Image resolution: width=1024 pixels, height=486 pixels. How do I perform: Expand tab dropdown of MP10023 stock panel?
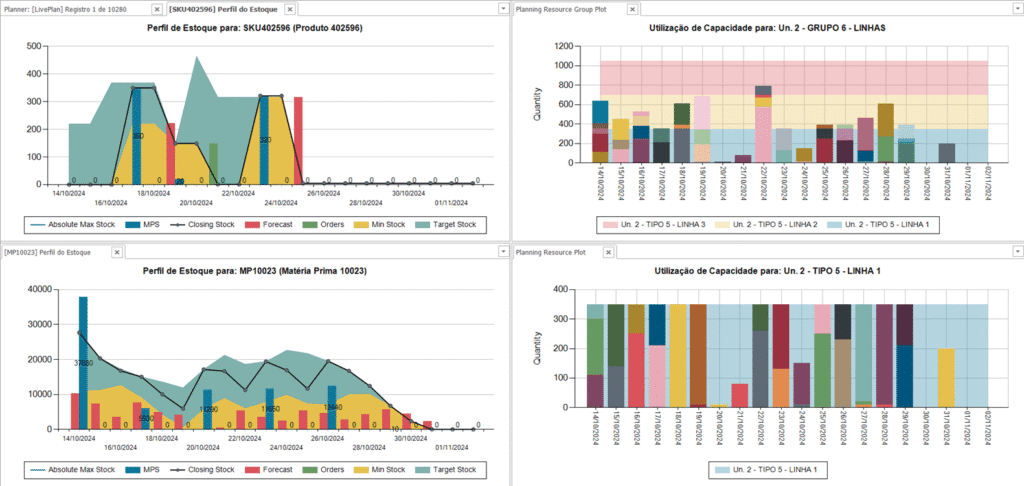[501, 252]
